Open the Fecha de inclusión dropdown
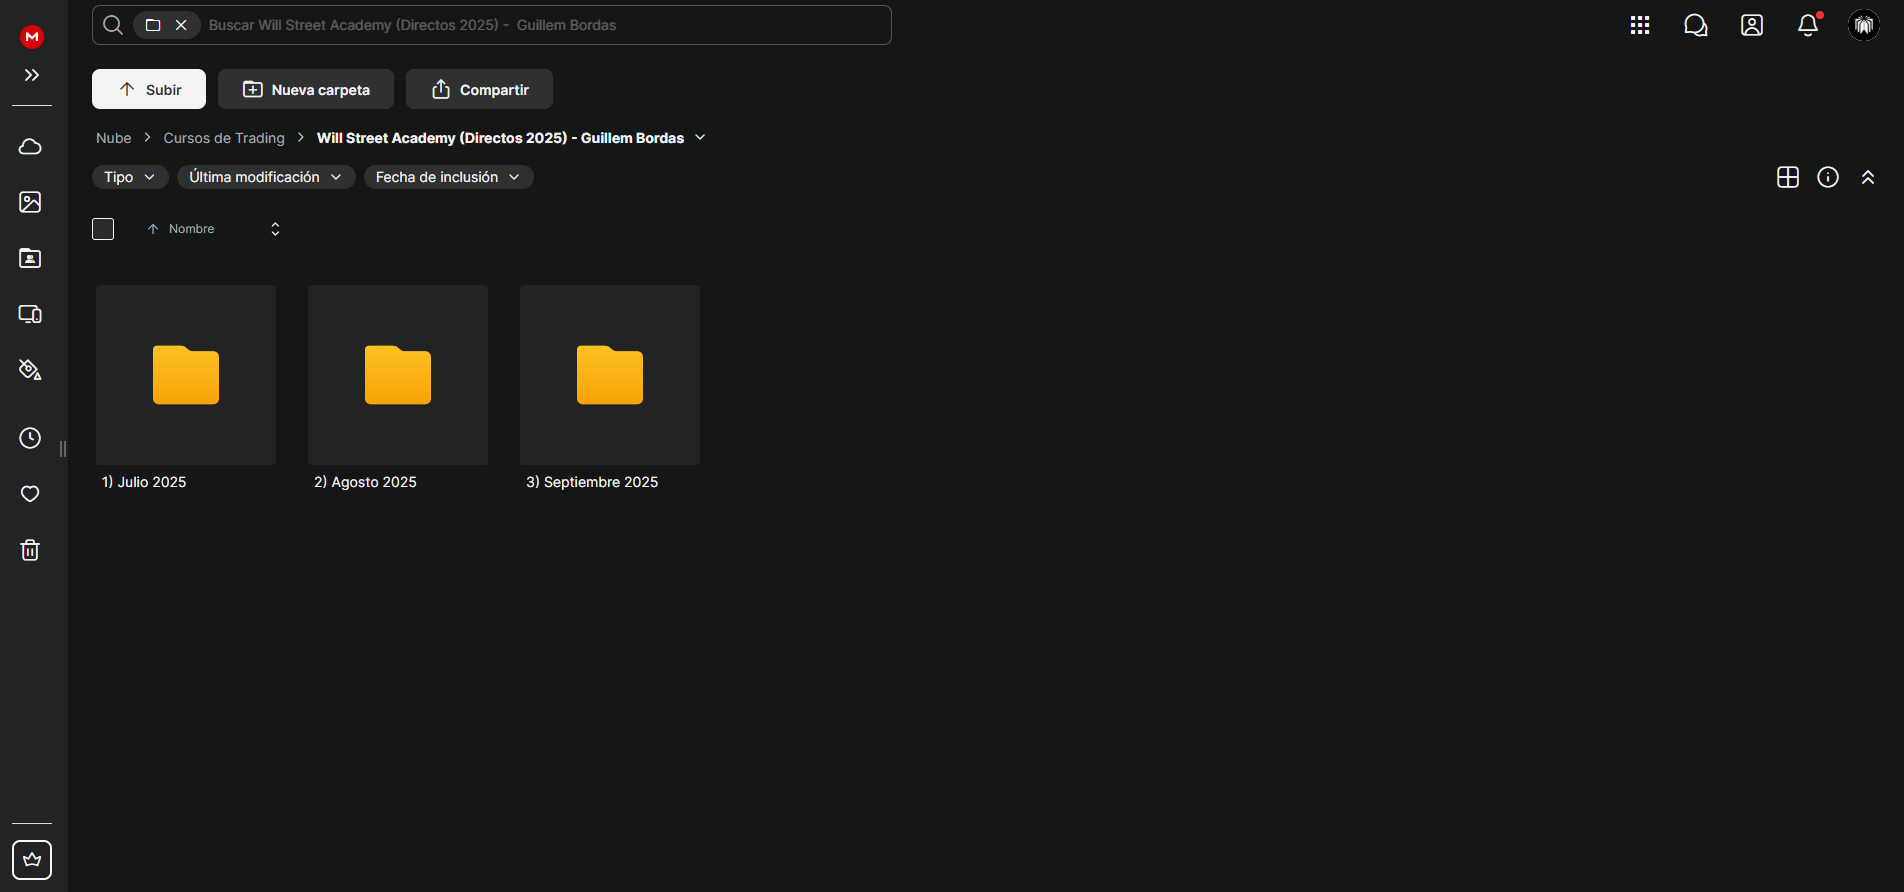Viewport: 1904px width, 892px height. 448,177
